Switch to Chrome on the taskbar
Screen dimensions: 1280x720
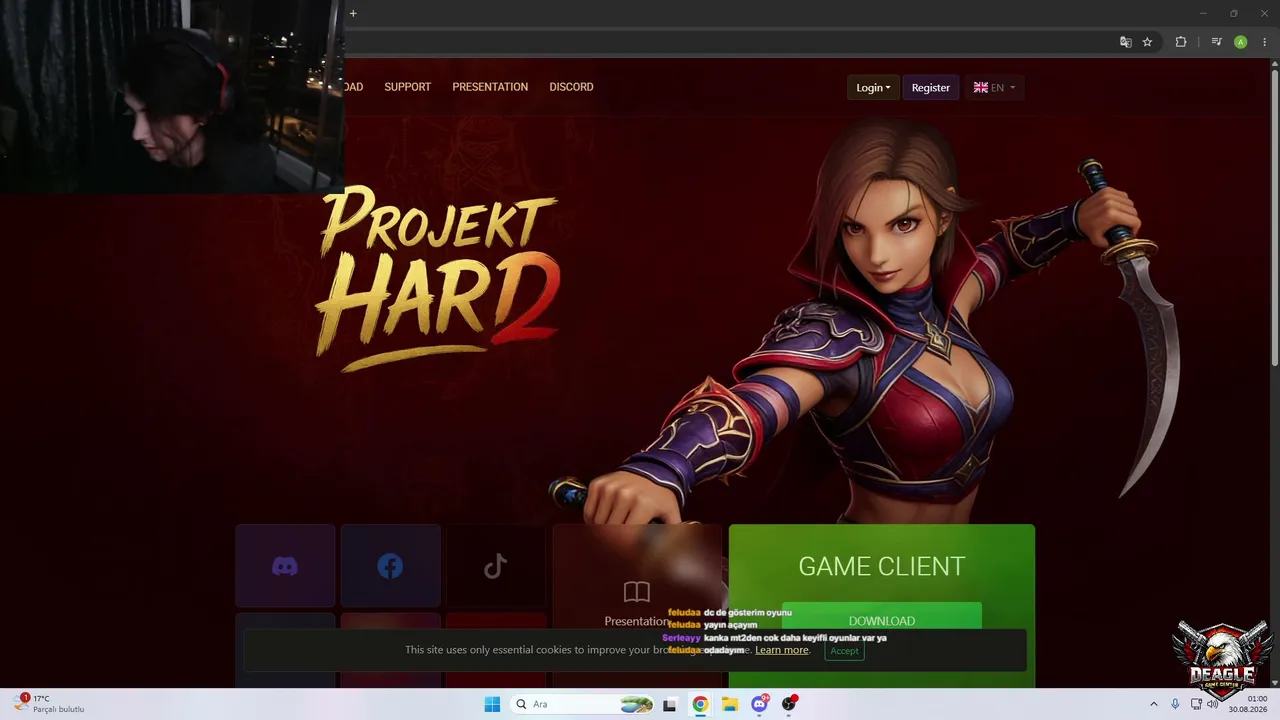tap(700, 704)
